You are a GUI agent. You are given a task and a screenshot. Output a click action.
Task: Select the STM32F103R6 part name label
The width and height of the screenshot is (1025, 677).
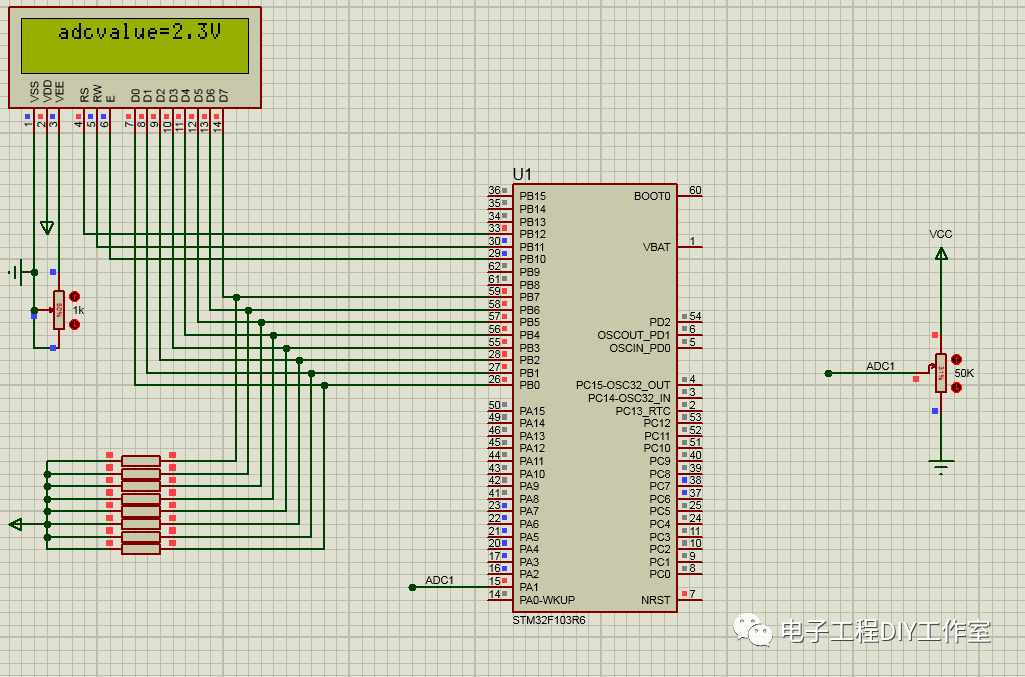[x=548, y=620]
